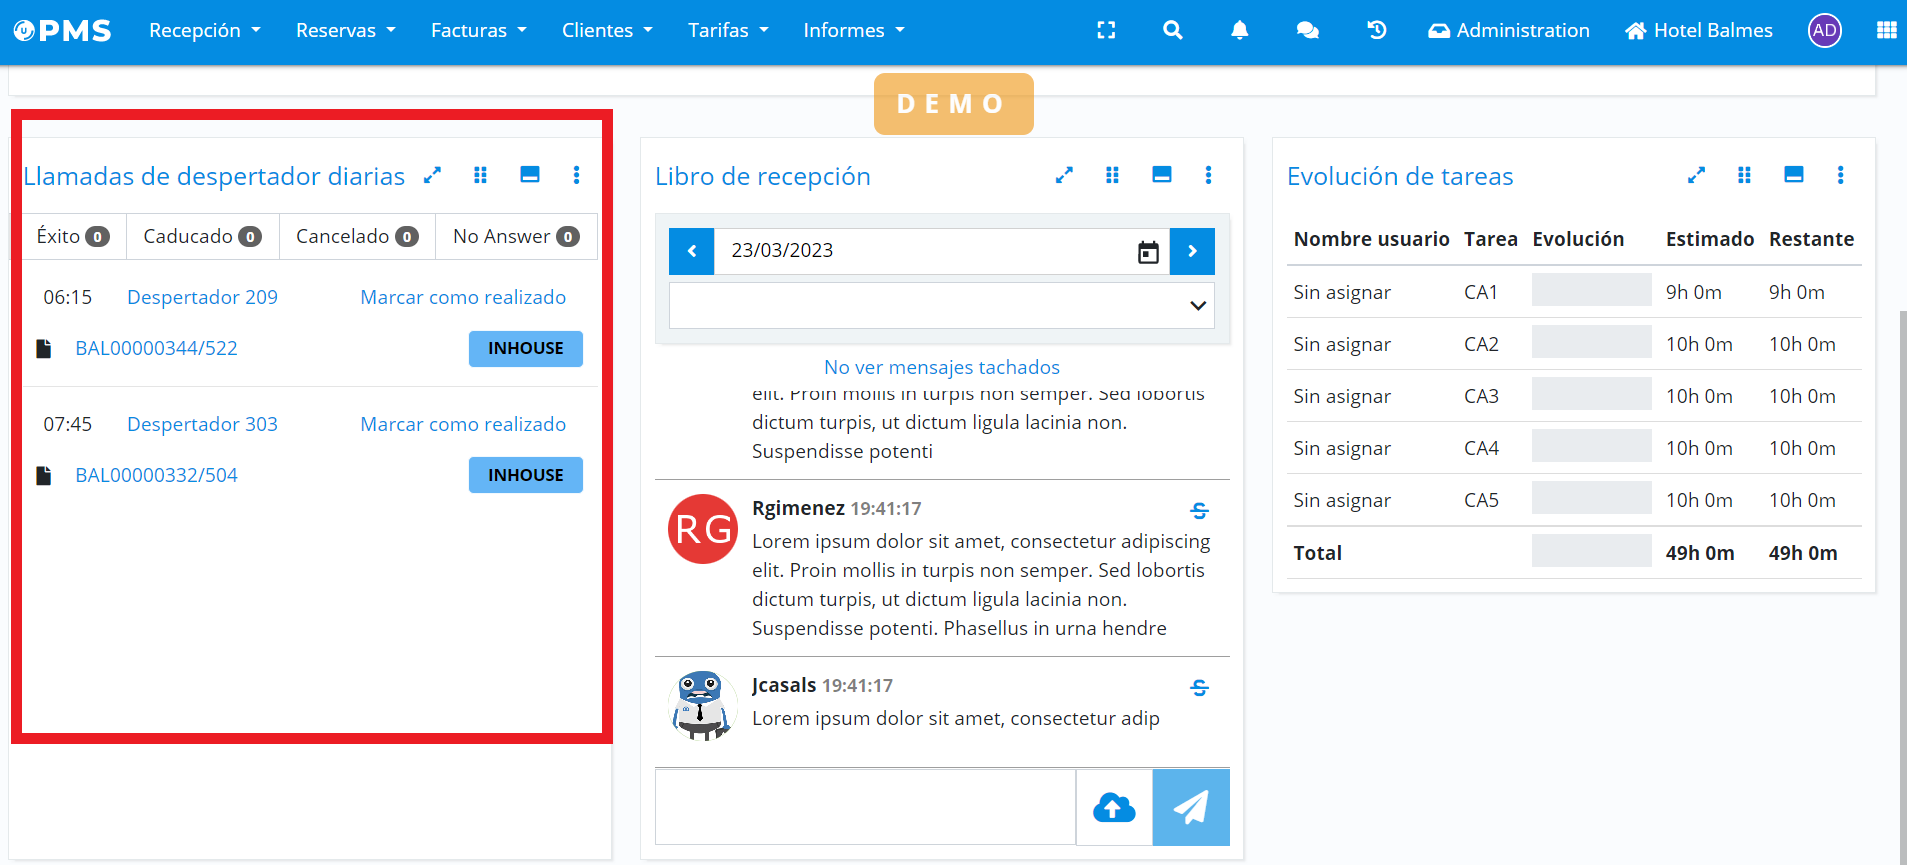Image resolution: width=1907 pixels, height=865 pixels.
Task: Expand the Evolución de tareas widget
Action: click(x=1696, y=175)
